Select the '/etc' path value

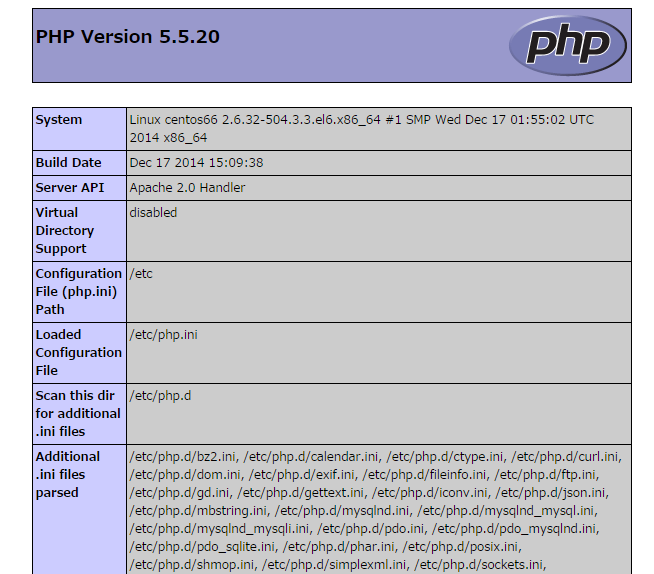(x=141, y=274)
